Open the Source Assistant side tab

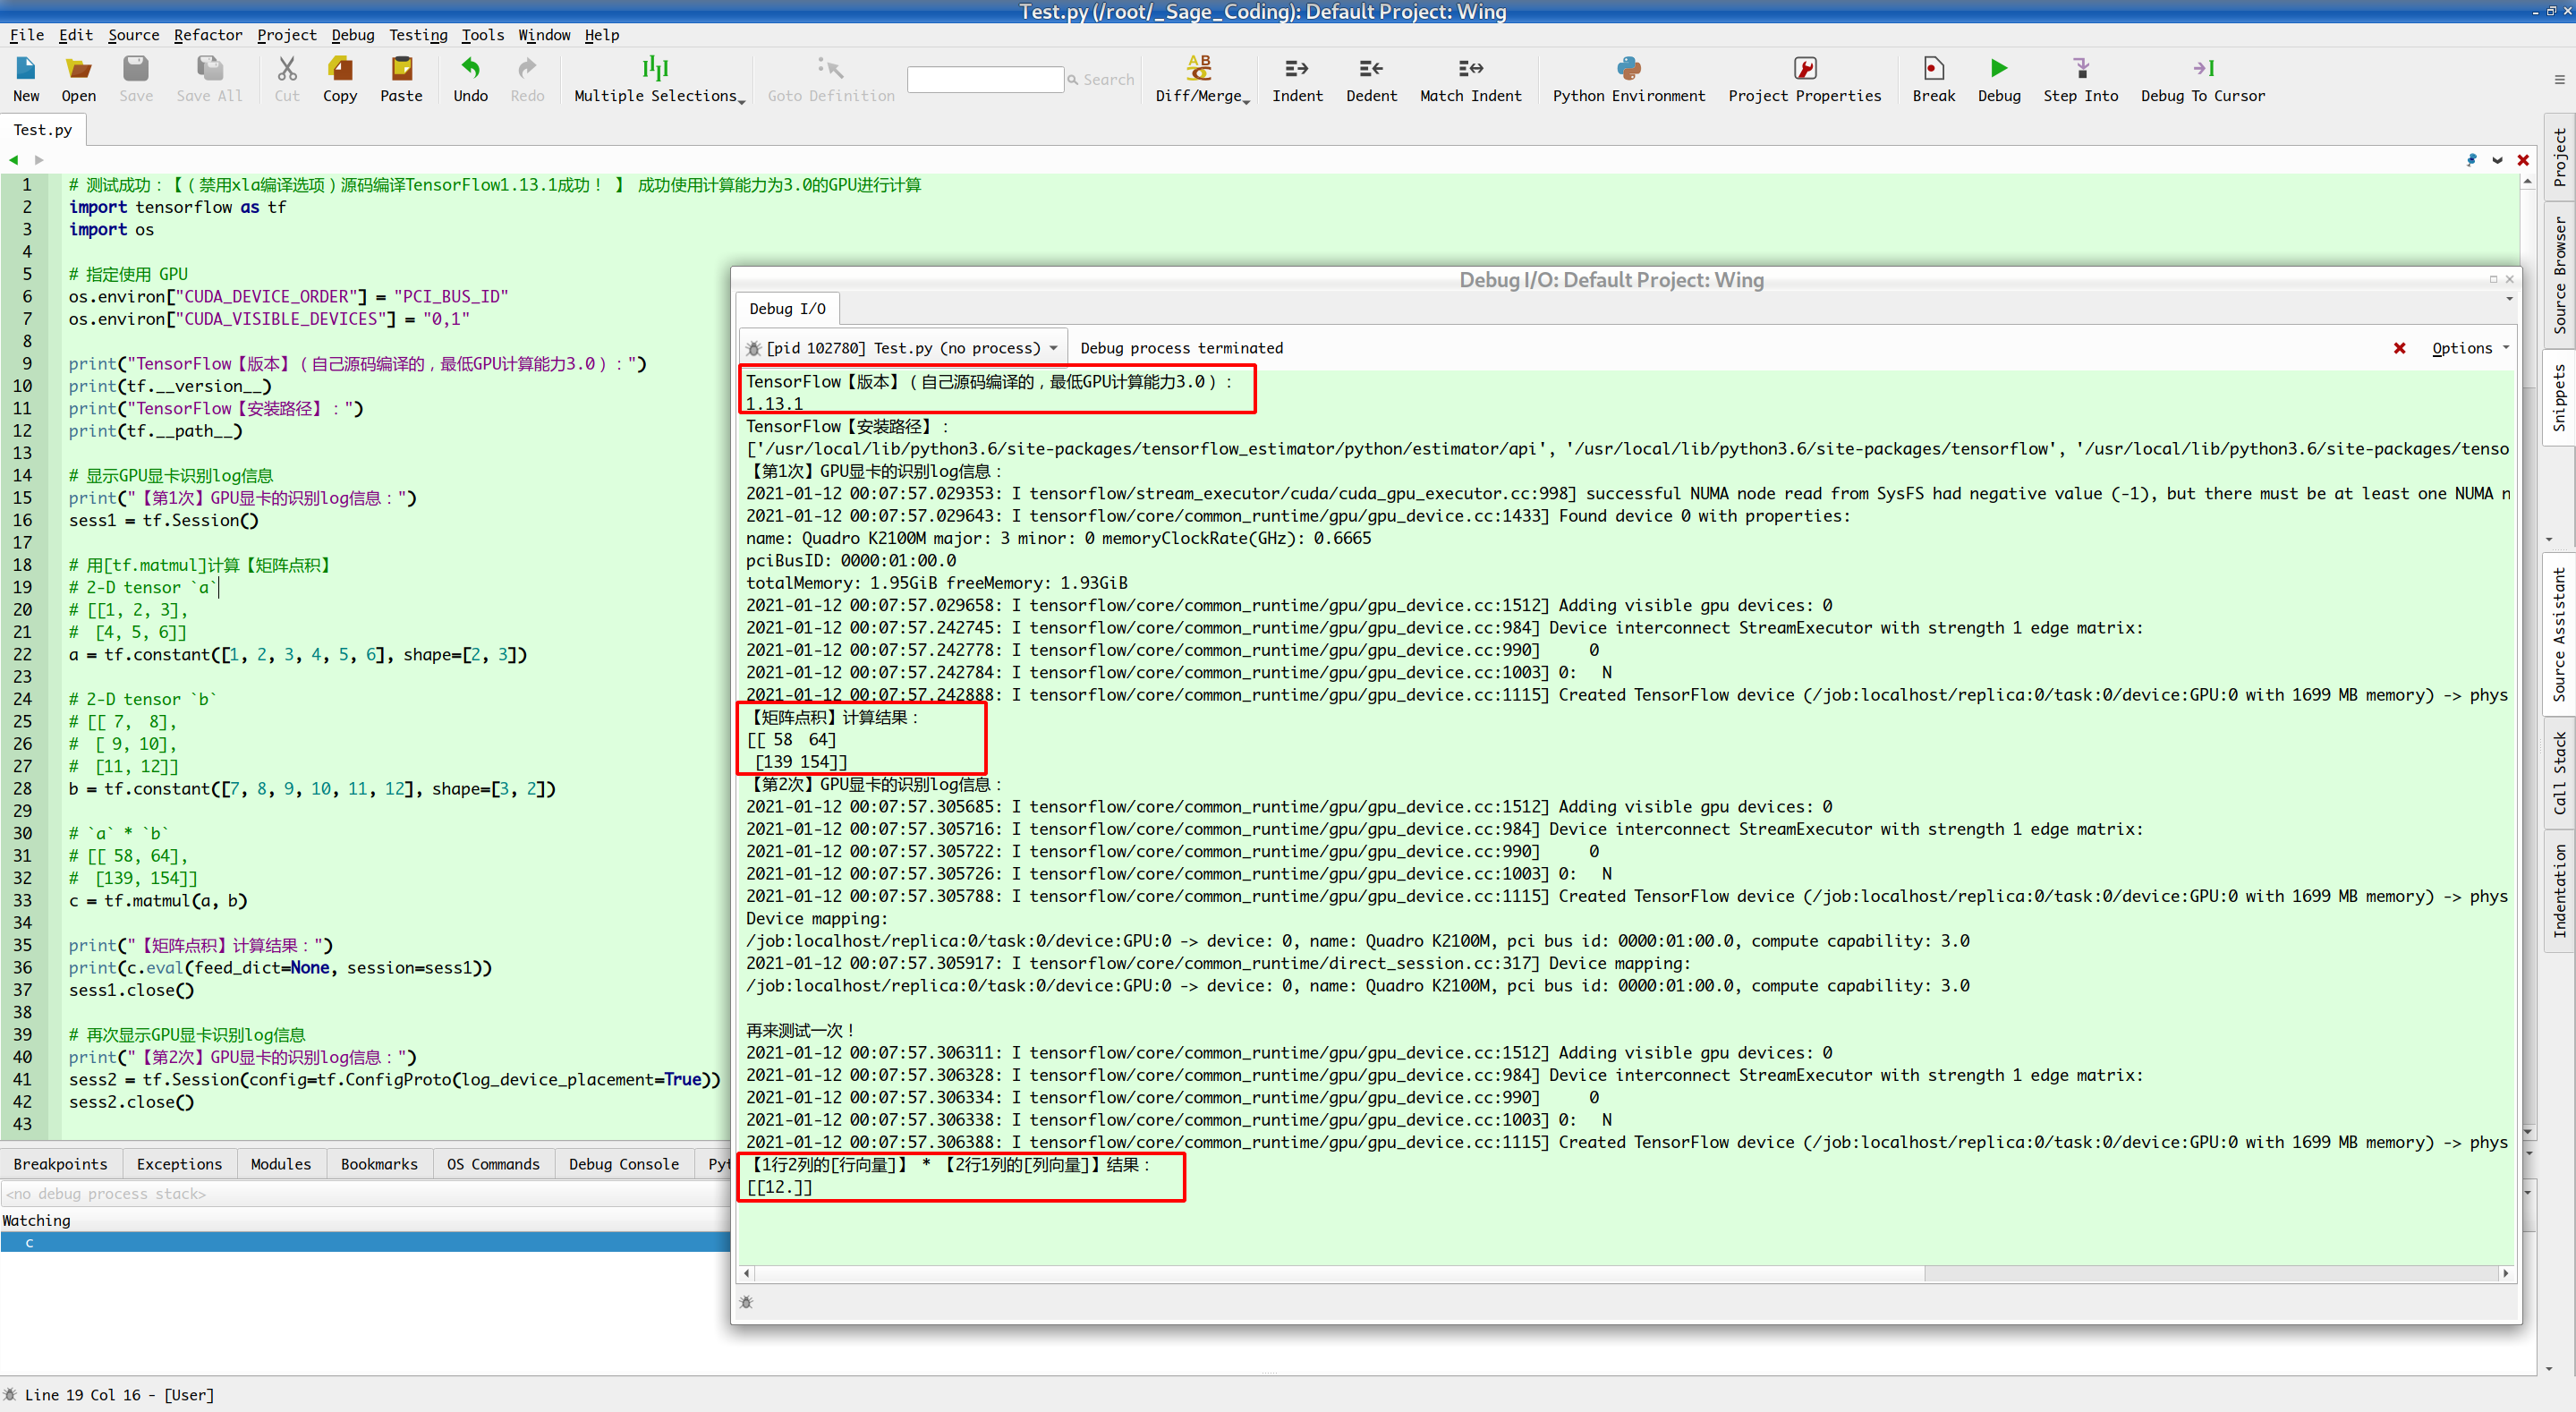click(x=2559, y=634)
